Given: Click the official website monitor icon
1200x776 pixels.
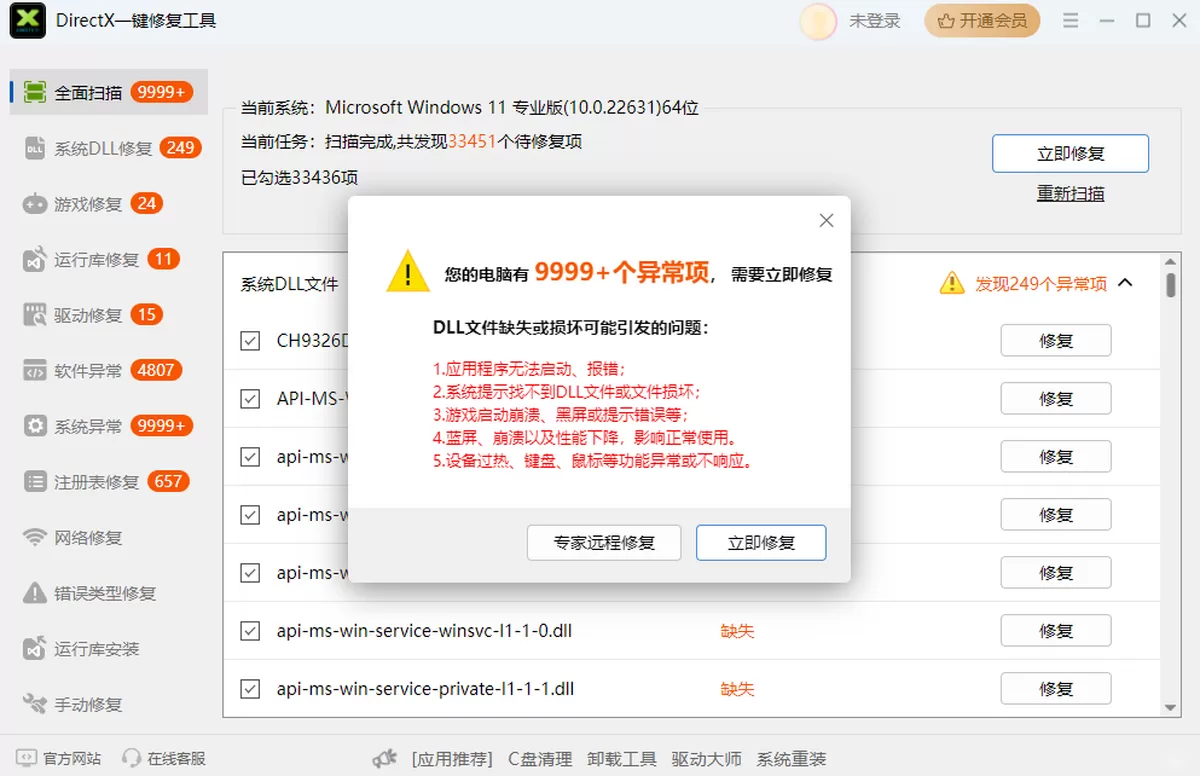Looking at the screenshot, I should 27,758.
